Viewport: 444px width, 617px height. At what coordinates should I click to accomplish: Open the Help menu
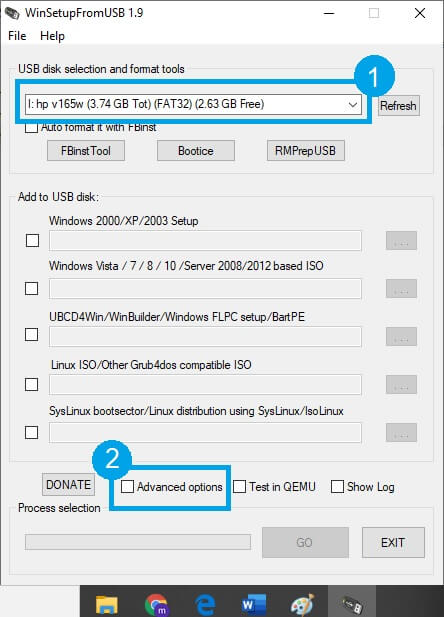click(52, 36)
